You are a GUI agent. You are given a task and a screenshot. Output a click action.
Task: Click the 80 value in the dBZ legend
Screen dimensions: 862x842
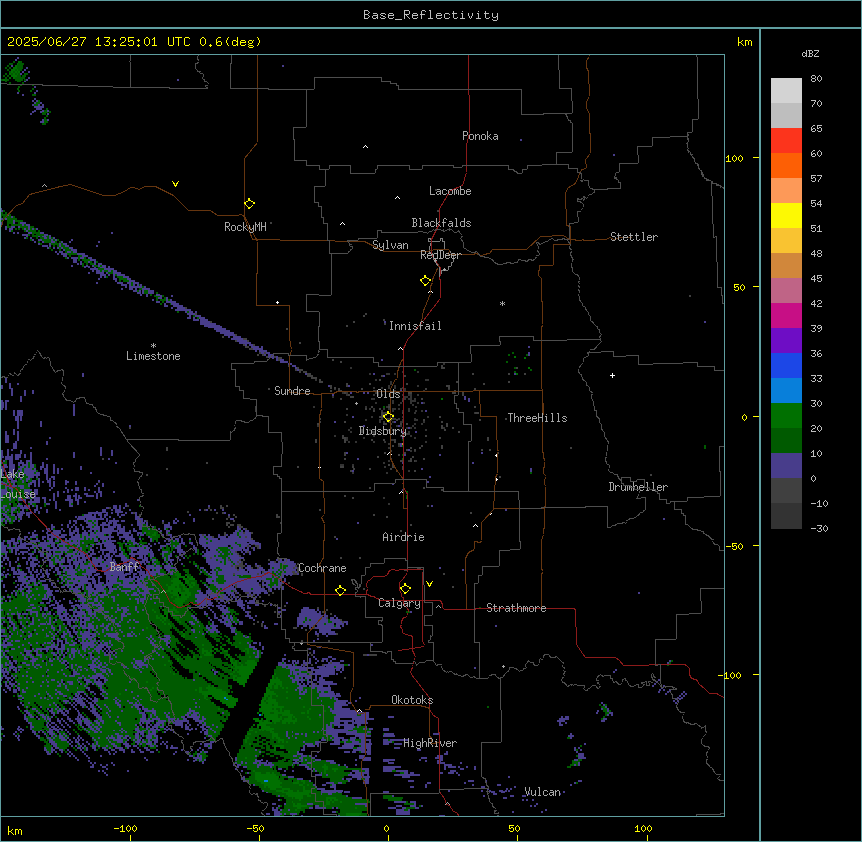816,79
